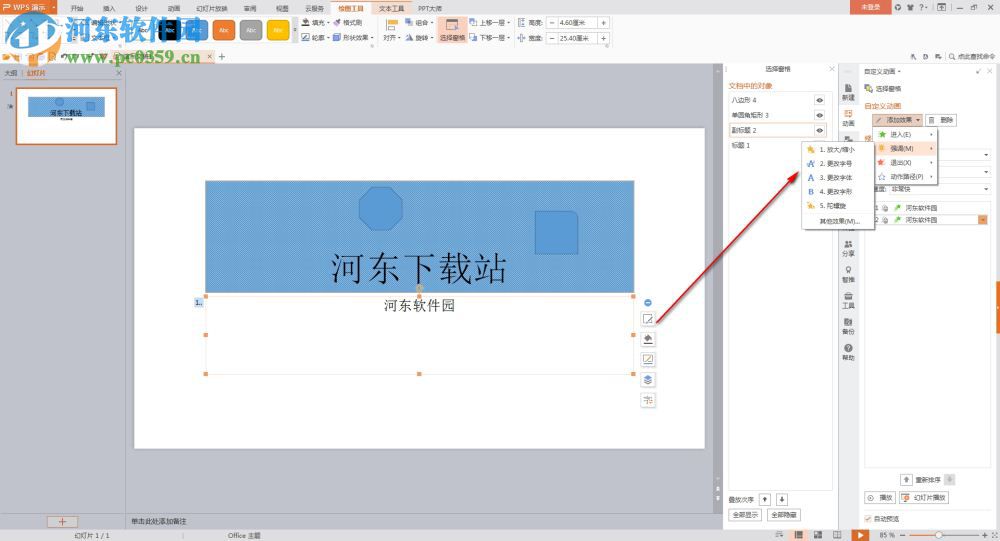Click the 全部显示 button
Screen dimensions: 1000x541
coord(745,515)
